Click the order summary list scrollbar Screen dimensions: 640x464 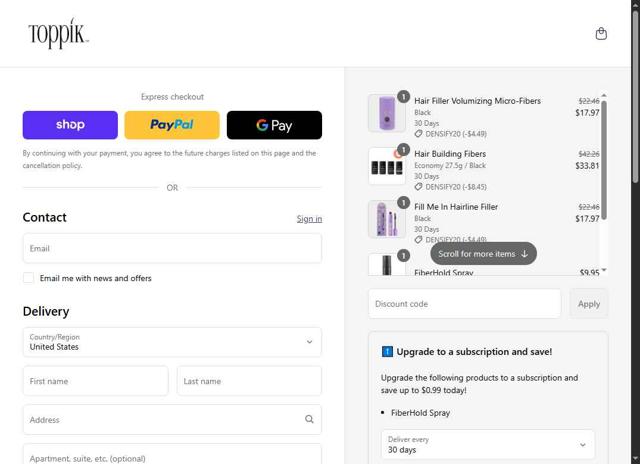click(604, 159)
